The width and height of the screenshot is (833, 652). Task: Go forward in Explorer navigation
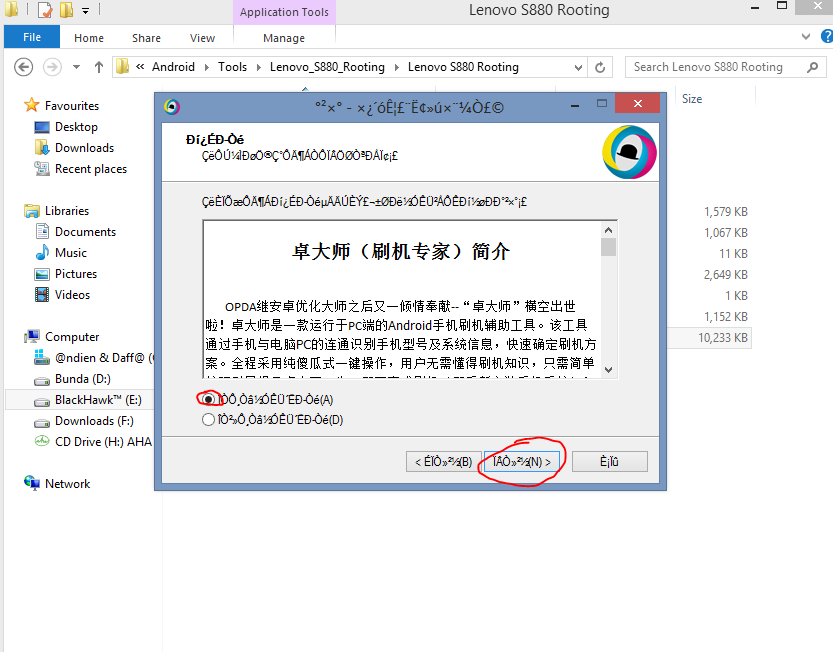tap(52, 67)
